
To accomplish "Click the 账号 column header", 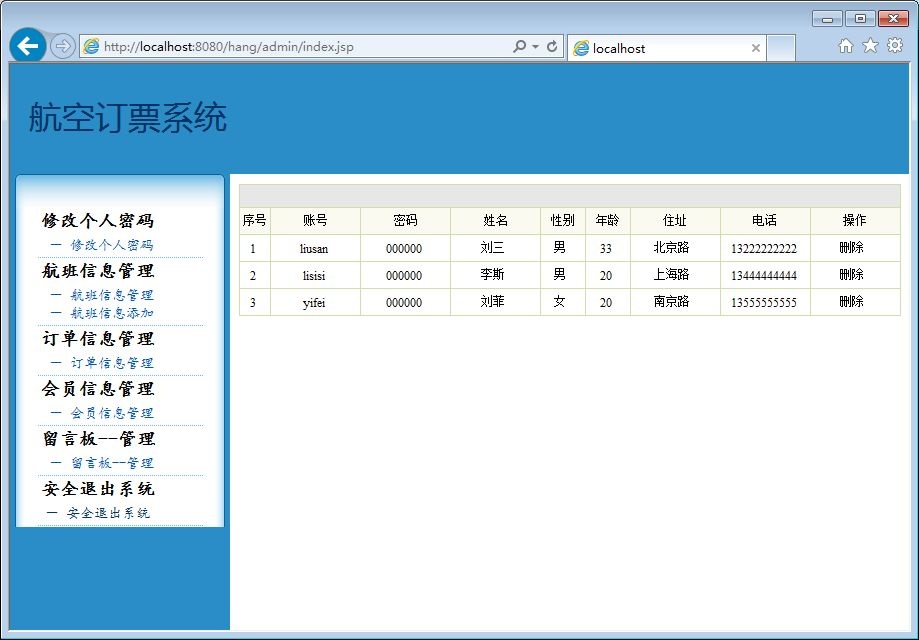I will pos(315,220).
